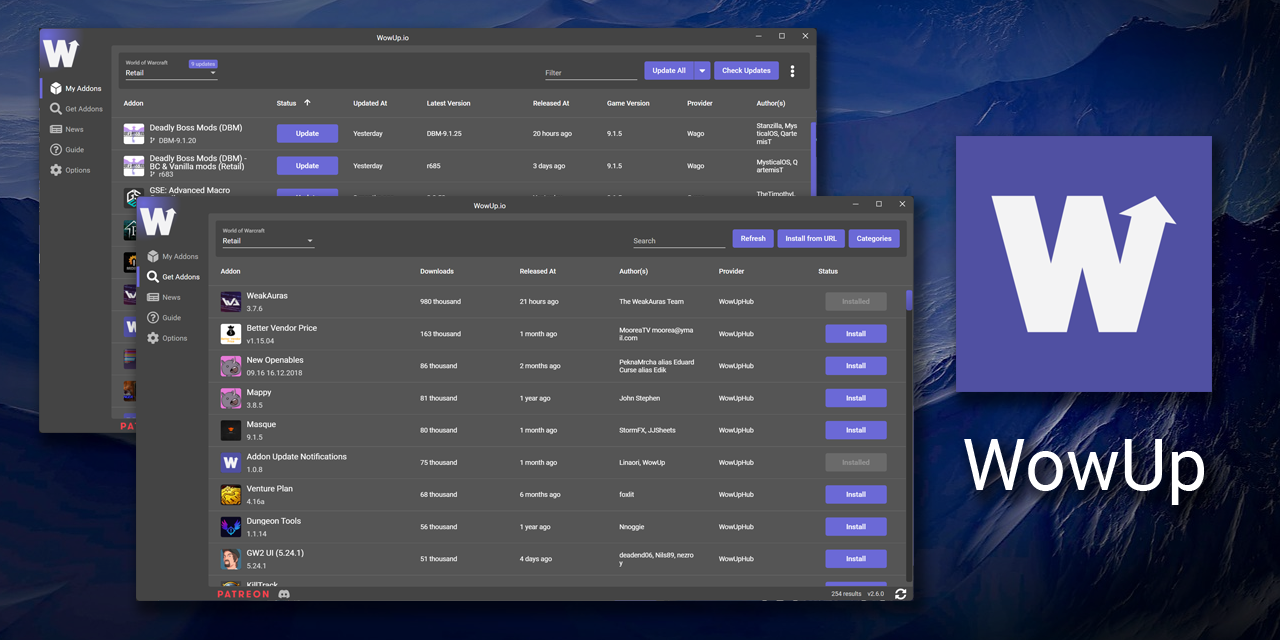Click the v2.6.0 version label
1280x640 pixels.
pos(876,594)
